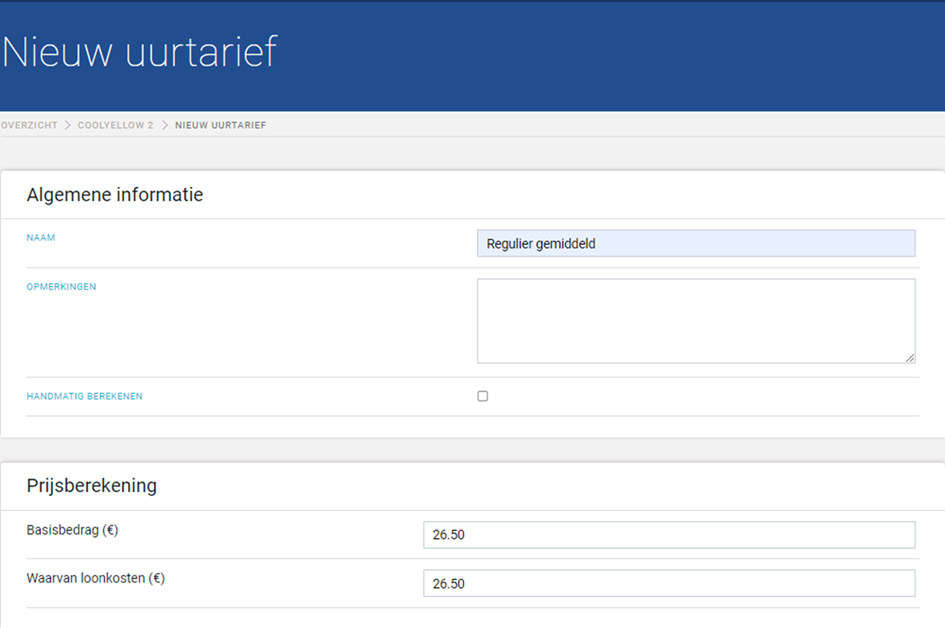
Task: Open the COOLYELLOW 2 breadcrumb
Action: (x=115, y=125)
